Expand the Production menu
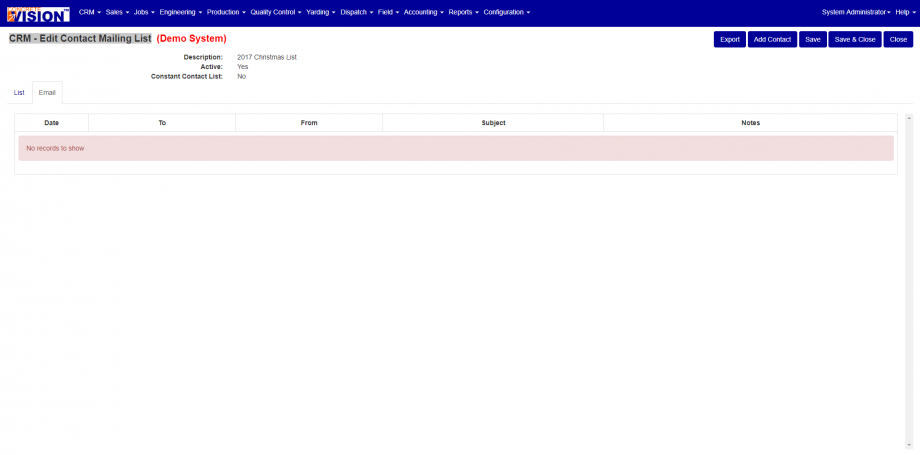The image size is (920, 455). tap(226, 12)
